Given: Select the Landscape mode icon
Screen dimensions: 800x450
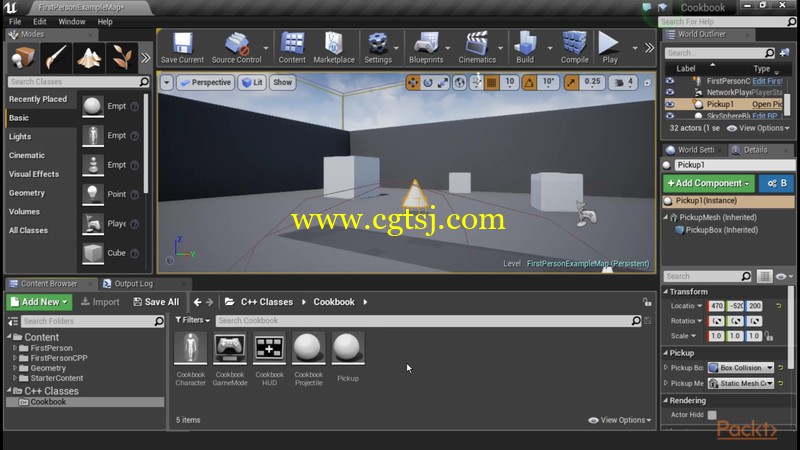Looking at the screenshot, I should (89, 58).
